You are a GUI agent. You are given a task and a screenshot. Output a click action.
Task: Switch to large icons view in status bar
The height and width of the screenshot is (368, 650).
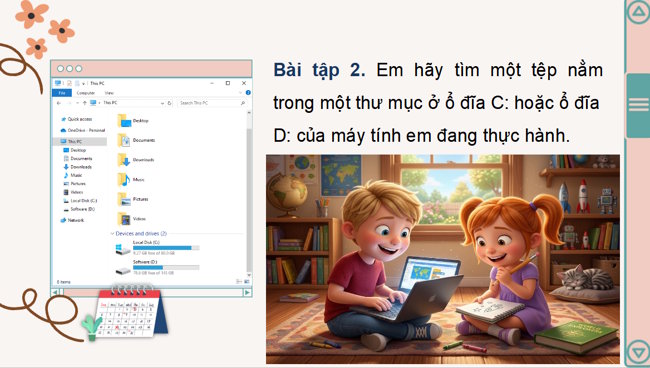[x=246, y=282]
